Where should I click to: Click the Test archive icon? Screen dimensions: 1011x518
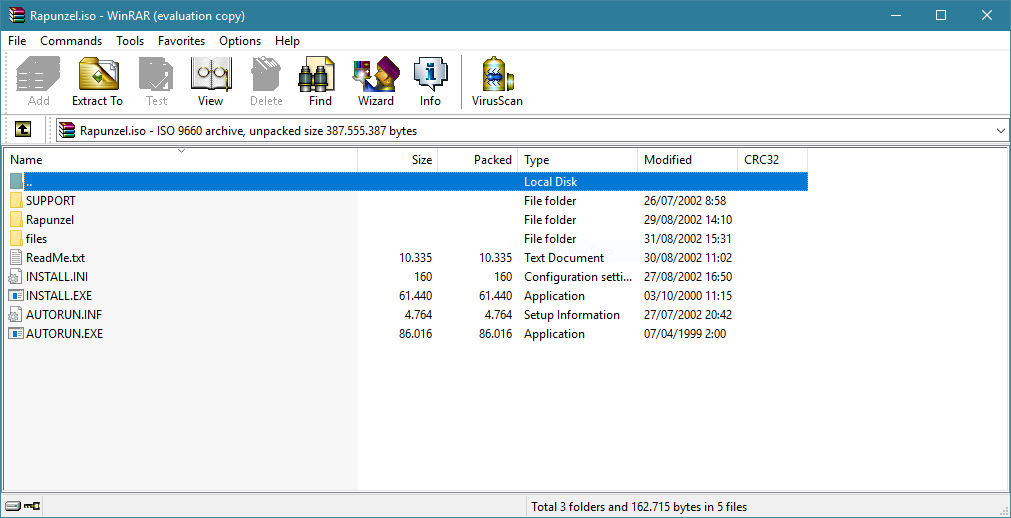(x=156, y=81)
